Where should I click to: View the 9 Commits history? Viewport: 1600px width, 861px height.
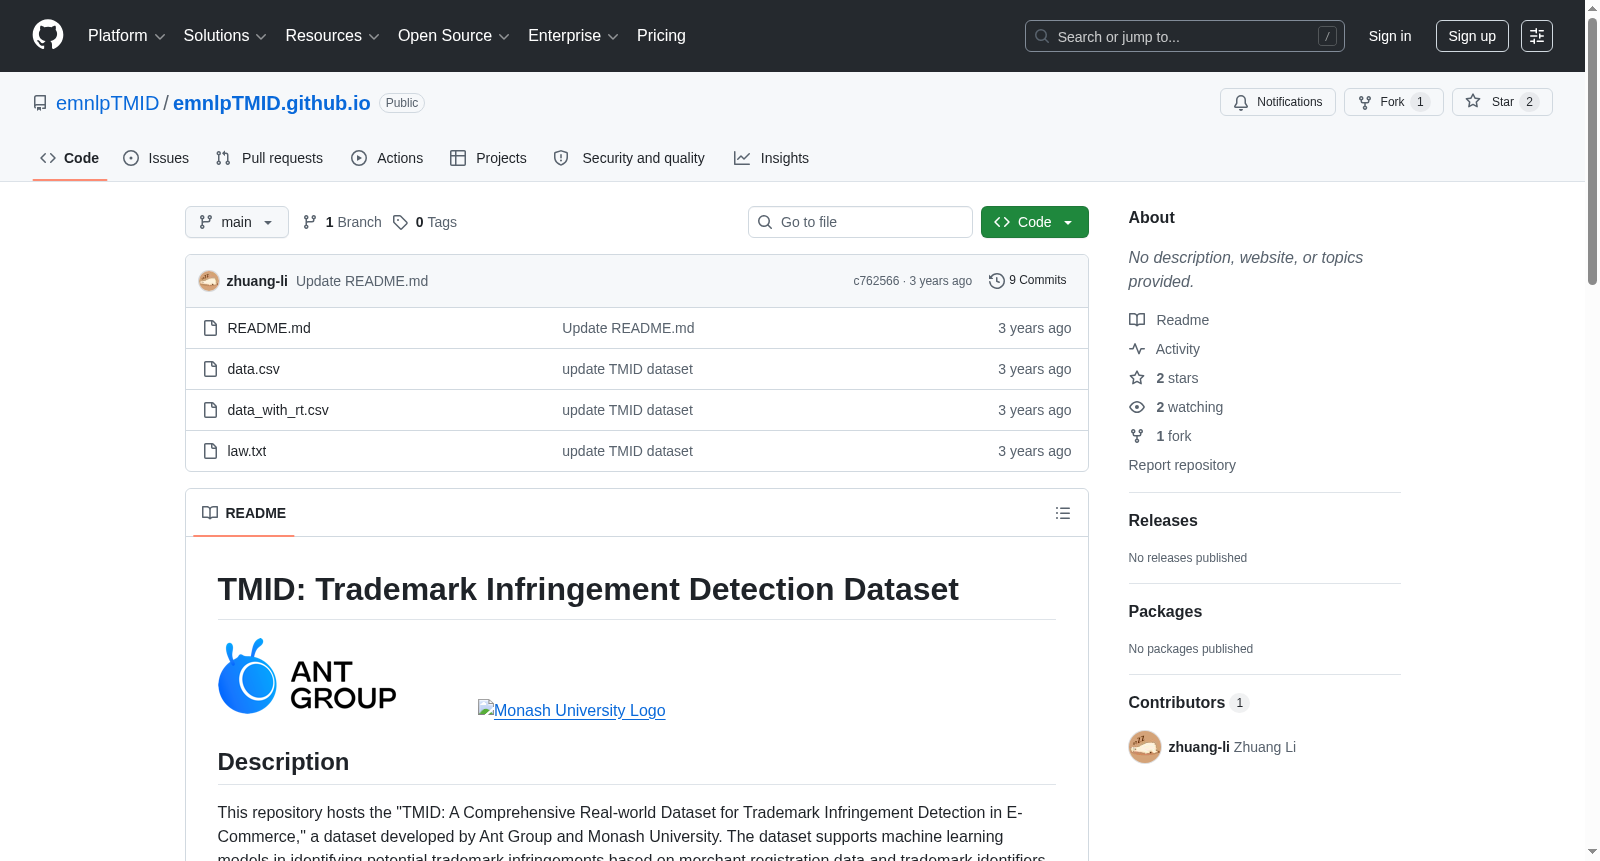tap(1027, 281)
